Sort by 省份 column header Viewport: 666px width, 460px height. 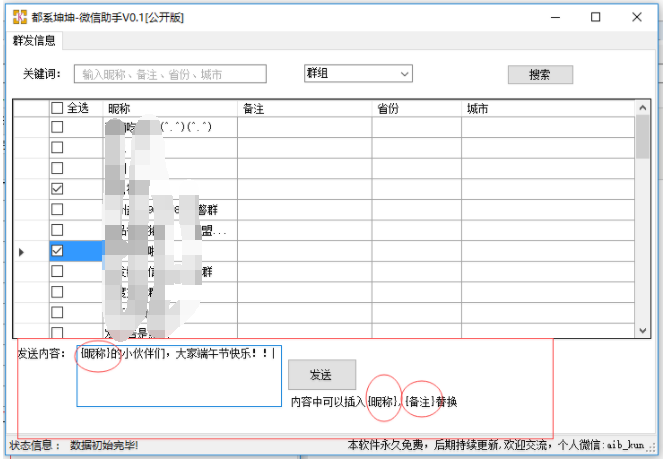(x=417, y=108)
